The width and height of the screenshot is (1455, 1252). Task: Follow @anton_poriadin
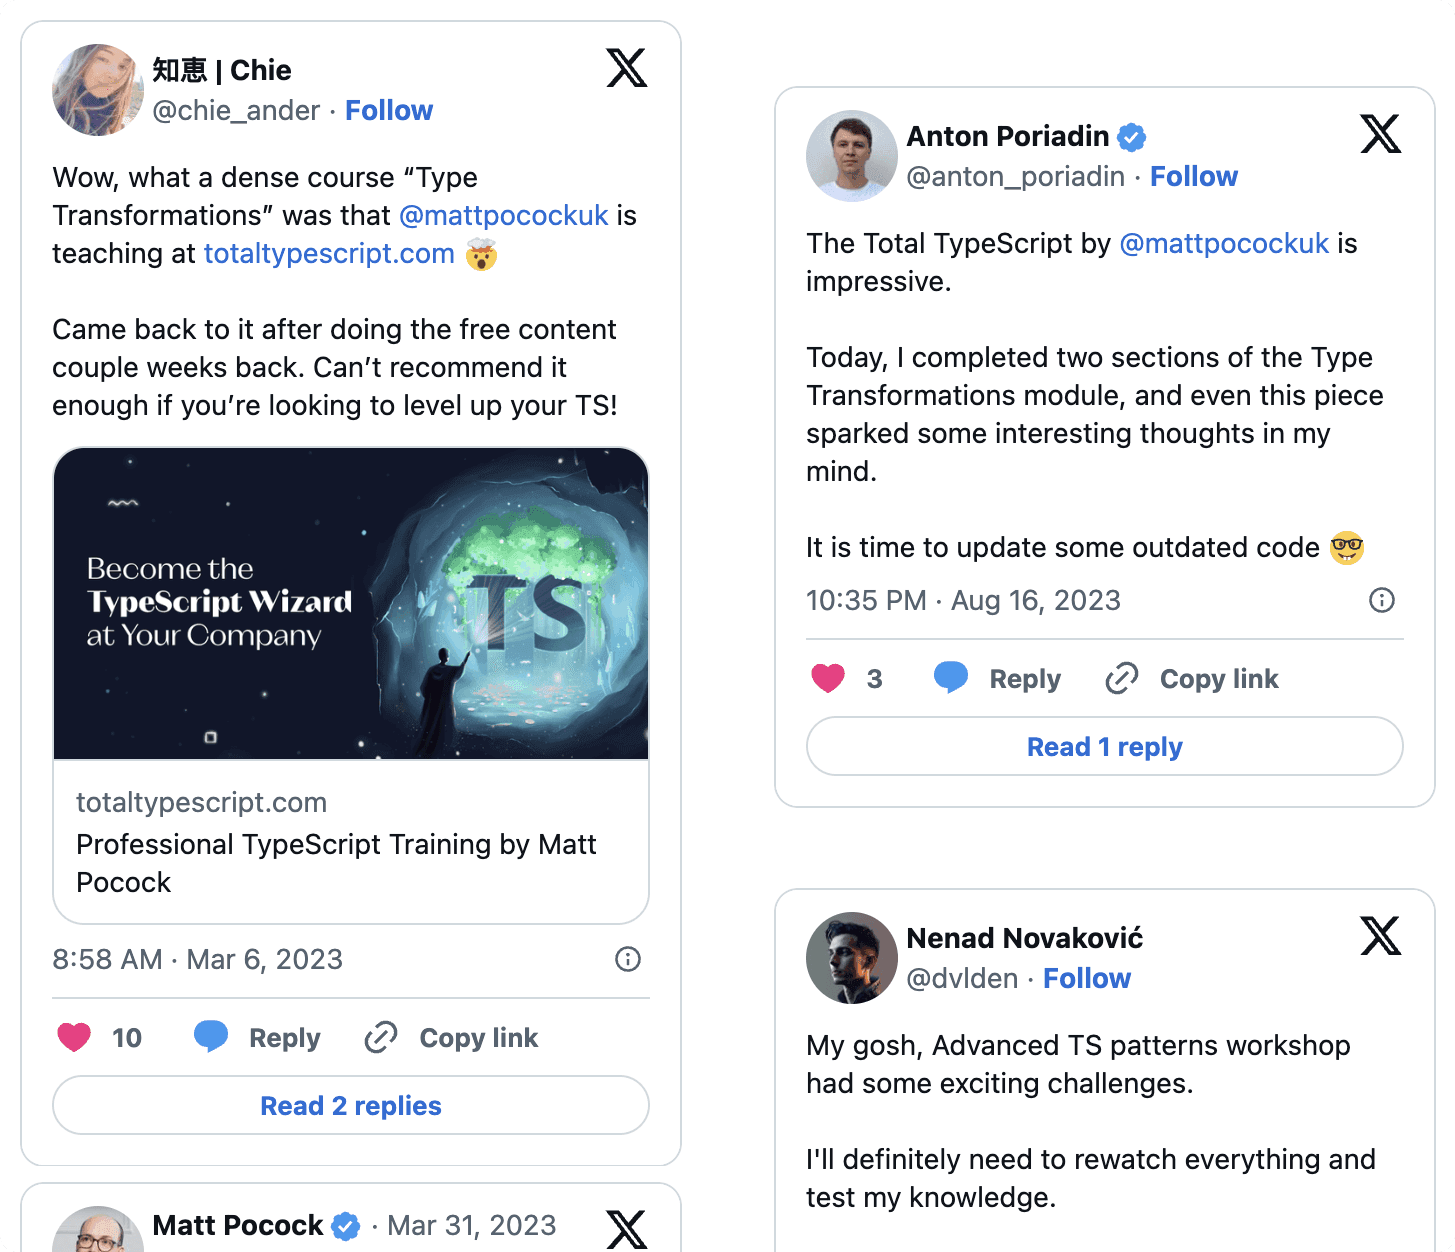click(1193, 176)
